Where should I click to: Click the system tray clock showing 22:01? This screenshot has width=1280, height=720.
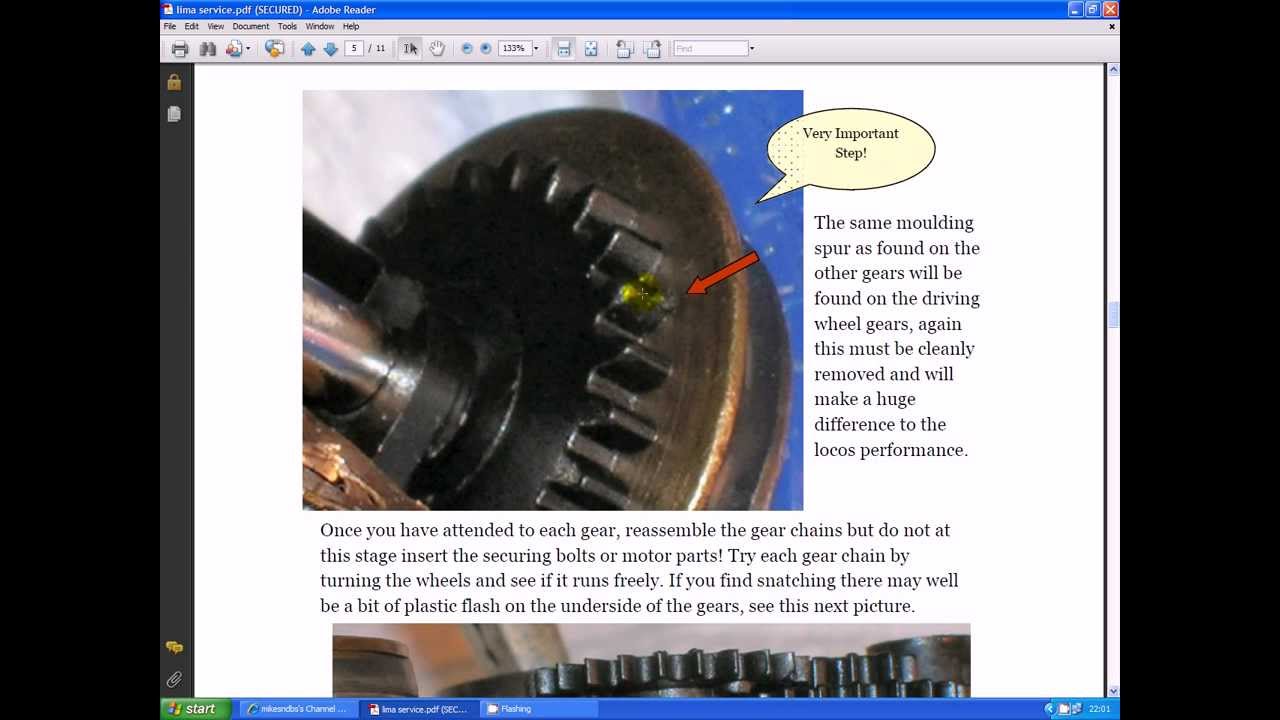tap(1101, 709)
